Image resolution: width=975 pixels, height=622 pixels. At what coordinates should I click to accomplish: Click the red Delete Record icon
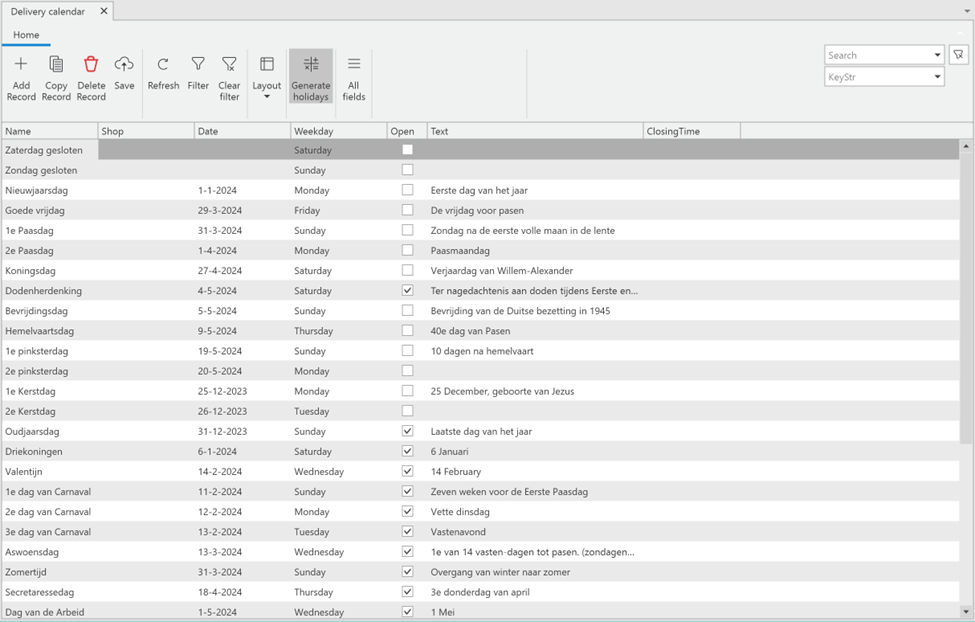point(91,66)
